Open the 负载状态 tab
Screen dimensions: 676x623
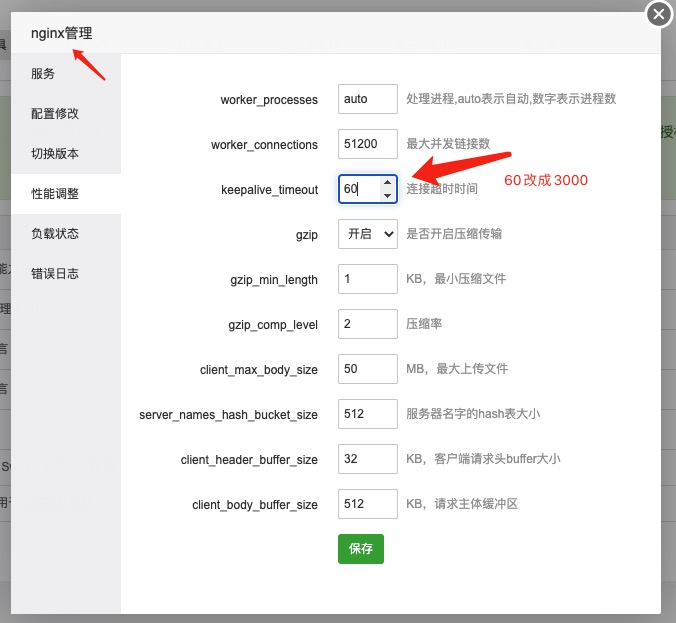[x=66, y=234]
